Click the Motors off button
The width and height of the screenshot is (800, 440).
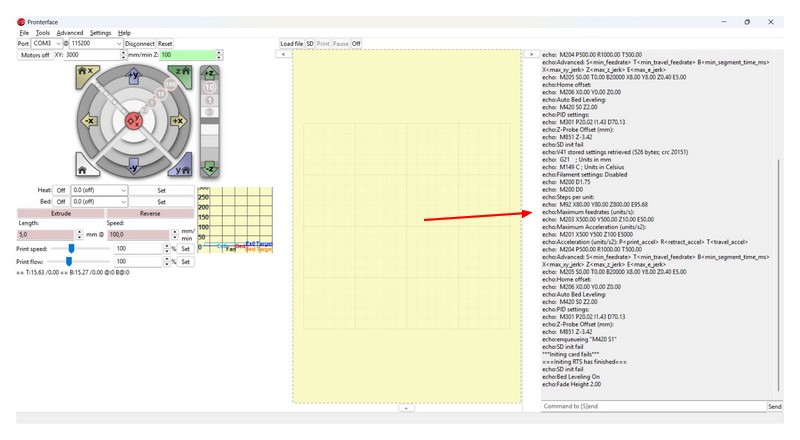coord(34,56)
